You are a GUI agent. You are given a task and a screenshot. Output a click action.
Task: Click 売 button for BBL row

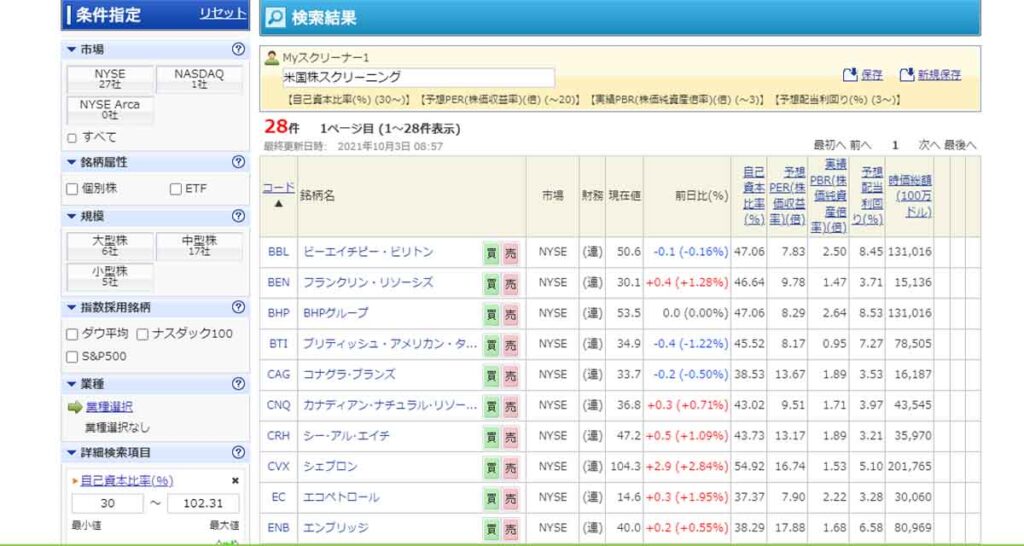tap(510, 253)
